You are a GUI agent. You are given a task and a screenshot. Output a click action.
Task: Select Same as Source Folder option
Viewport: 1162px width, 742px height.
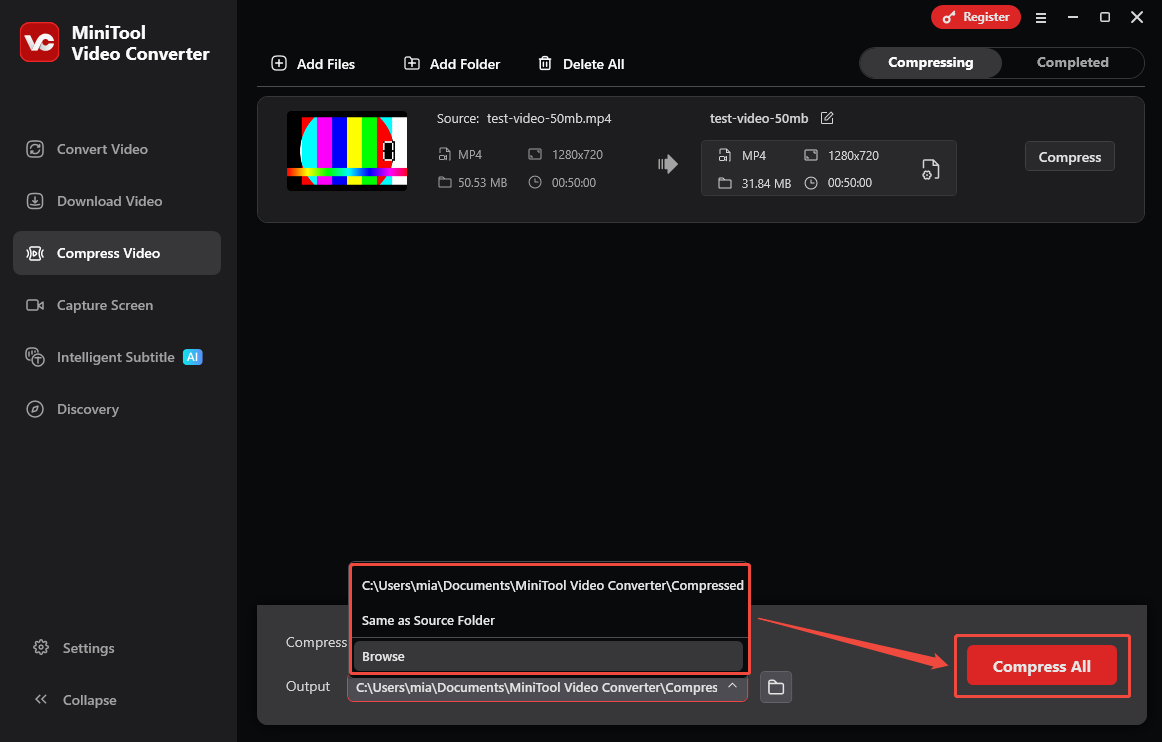428,620
